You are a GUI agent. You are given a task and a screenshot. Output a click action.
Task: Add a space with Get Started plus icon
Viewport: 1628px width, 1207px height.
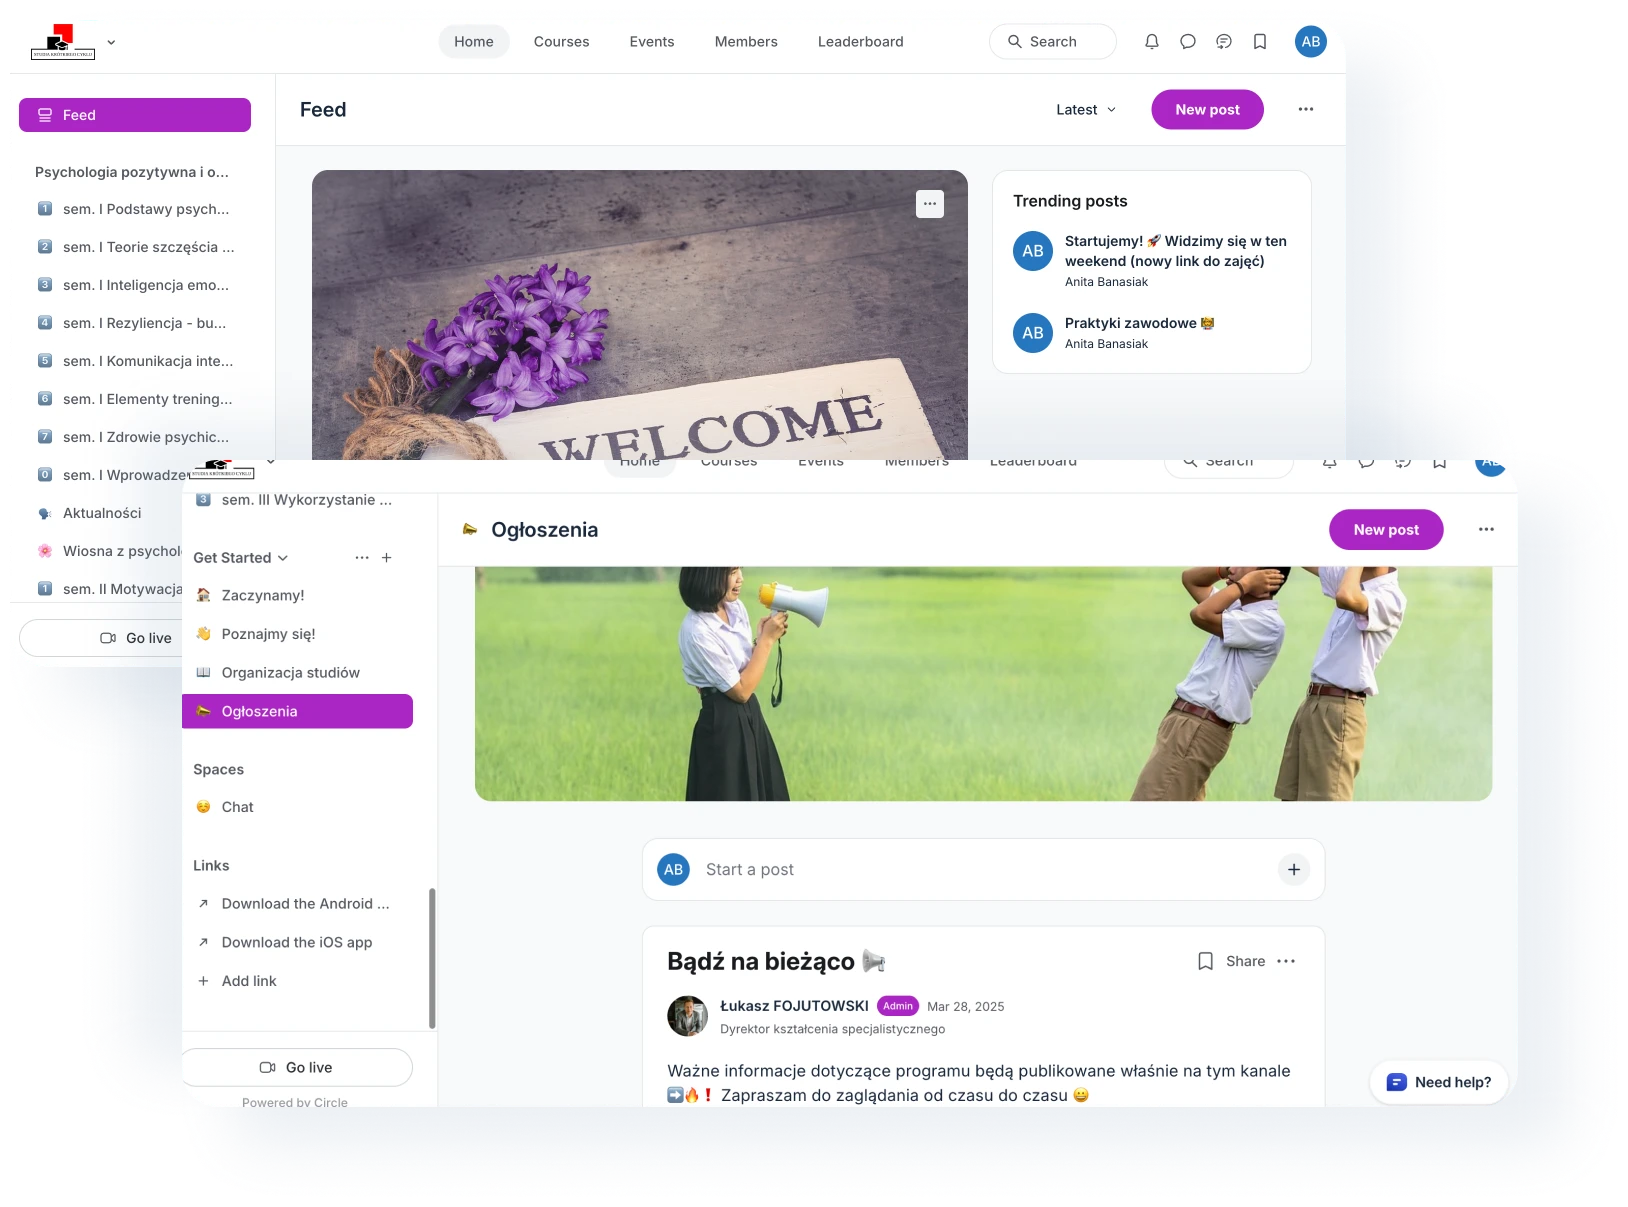click(x=387, y=558)
